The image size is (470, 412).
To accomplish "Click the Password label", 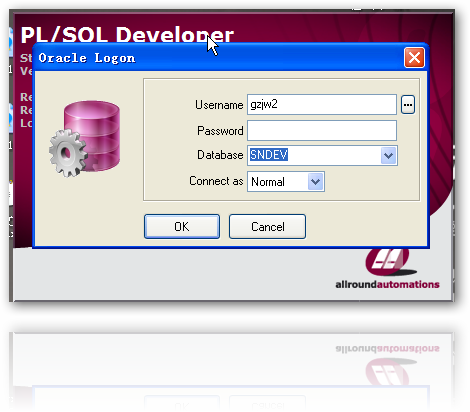I will (220, 131).
